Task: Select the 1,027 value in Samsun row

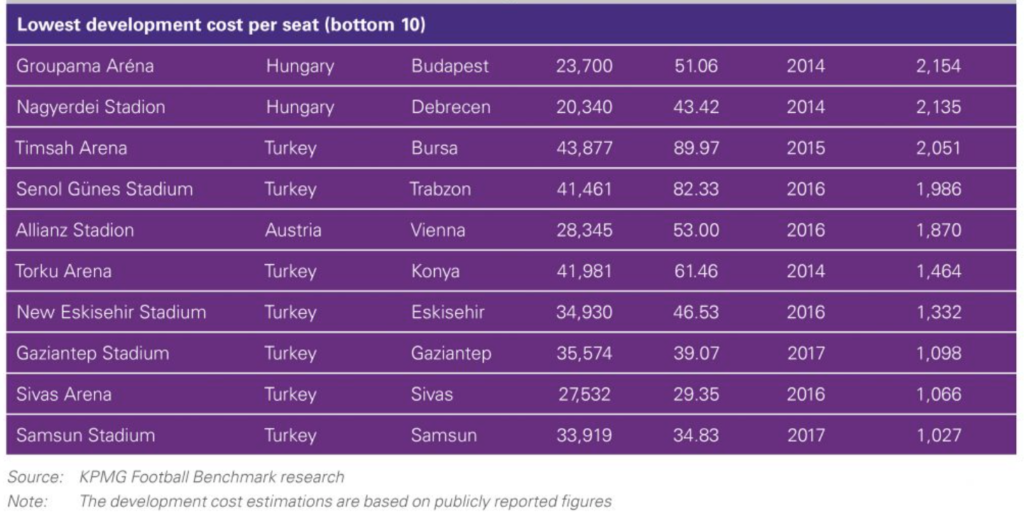Action: pyautogui.click(x=938, y=436)
